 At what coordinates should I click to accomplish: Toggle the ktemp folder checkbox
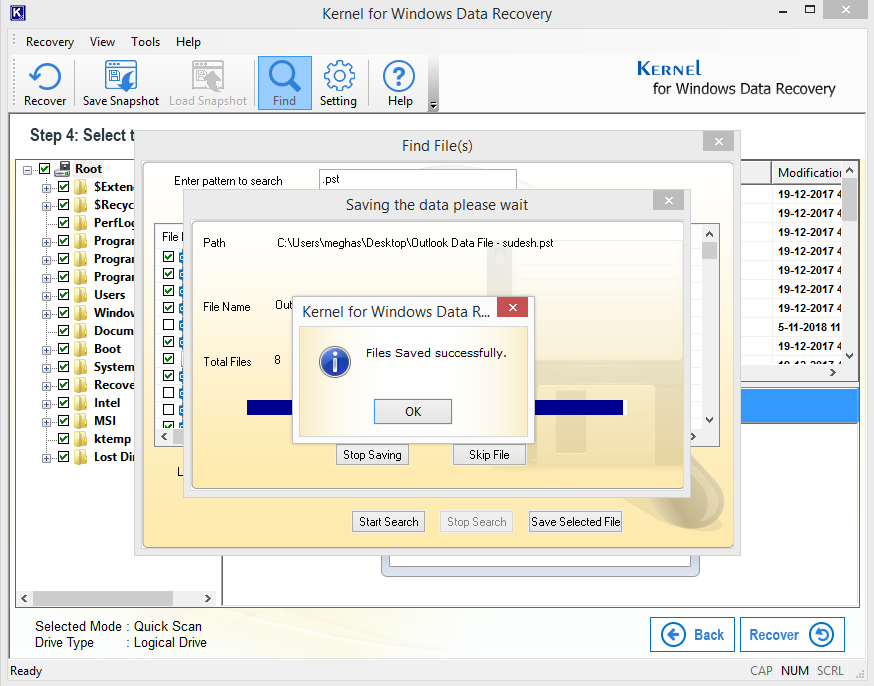pos(64,438)
